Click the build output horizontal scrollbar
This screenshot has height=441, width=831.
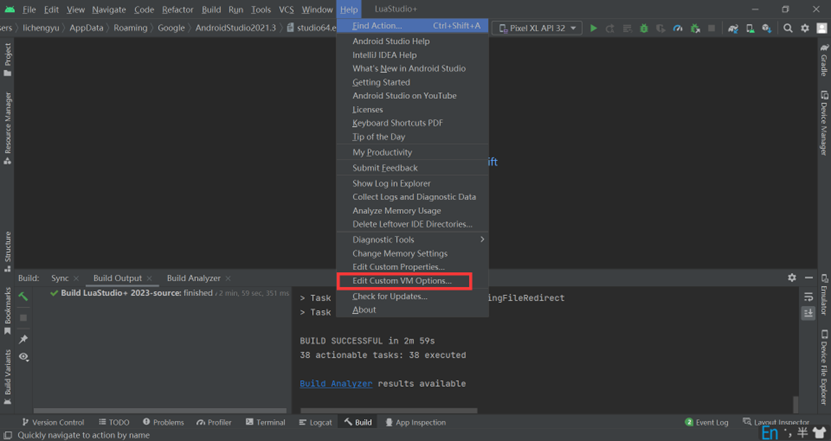coord(389,411)
